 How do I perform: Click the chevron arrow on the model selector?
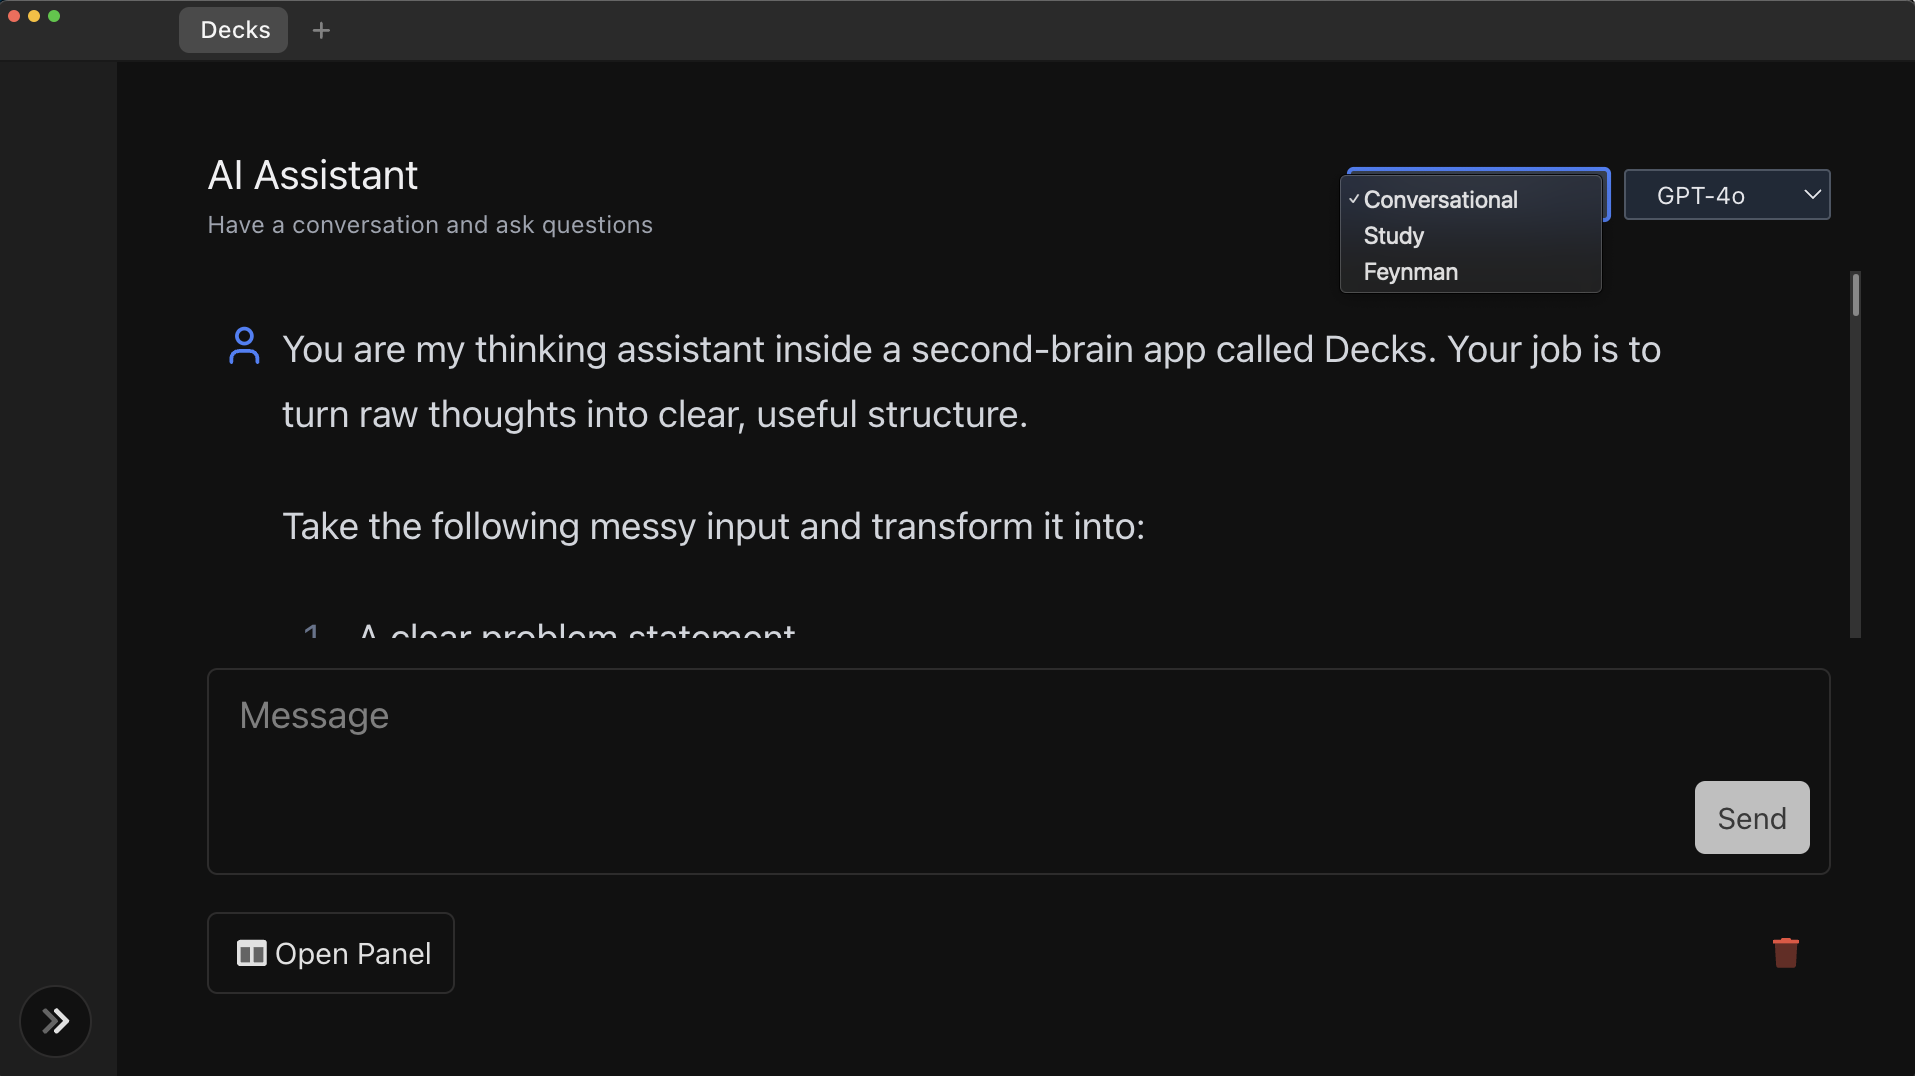[1812, 194]
